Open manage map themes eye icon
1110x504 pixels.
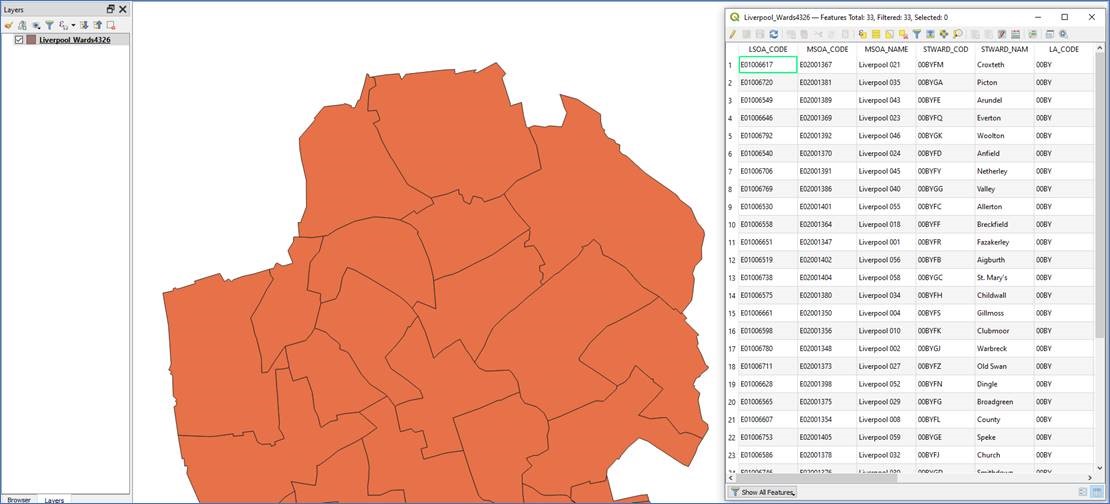36,25
